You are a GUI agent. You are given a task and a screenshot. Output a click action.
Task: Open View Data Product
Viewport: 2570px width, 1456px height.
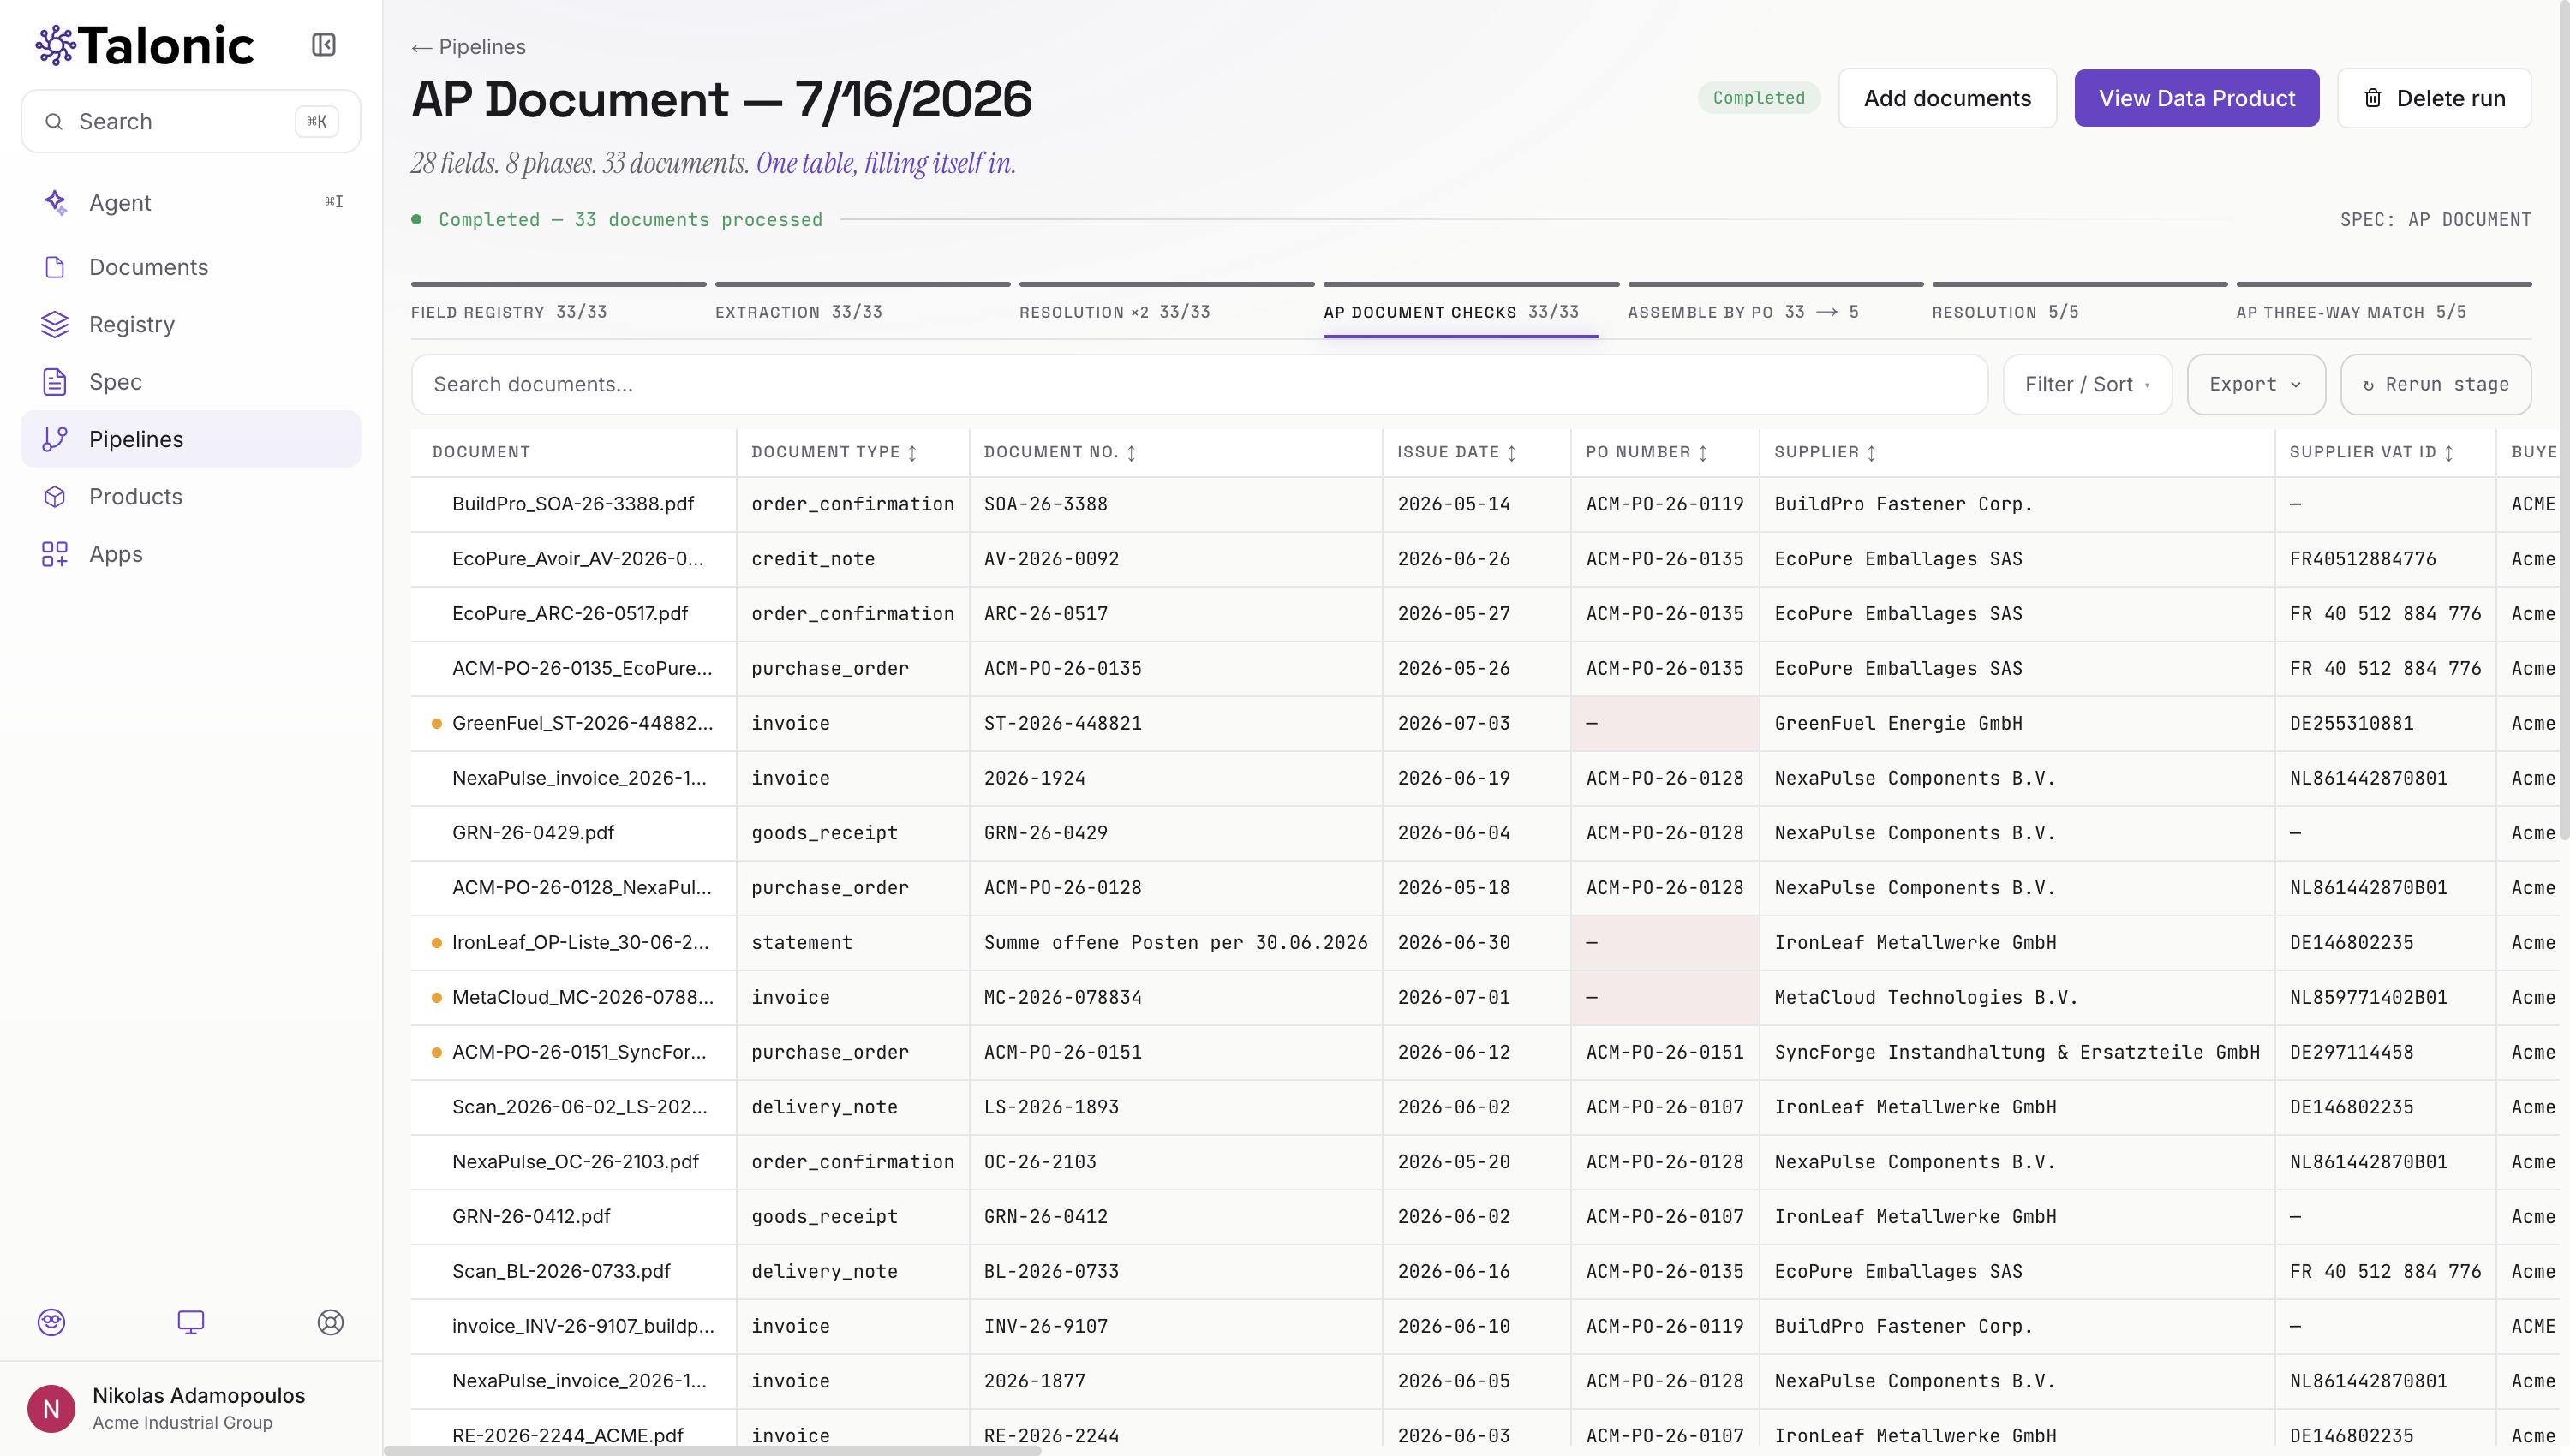point(2196,98)
